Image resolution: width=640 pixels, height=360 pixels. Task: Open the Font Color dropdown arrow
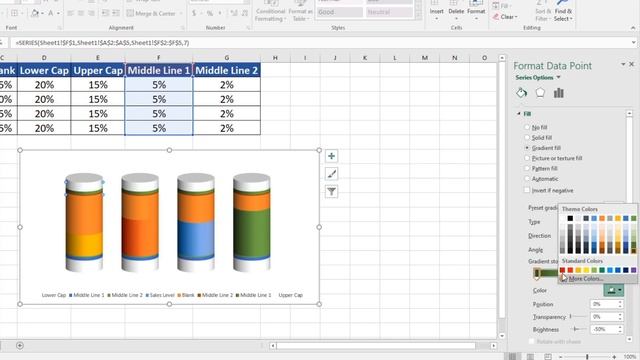coord(58,13)
